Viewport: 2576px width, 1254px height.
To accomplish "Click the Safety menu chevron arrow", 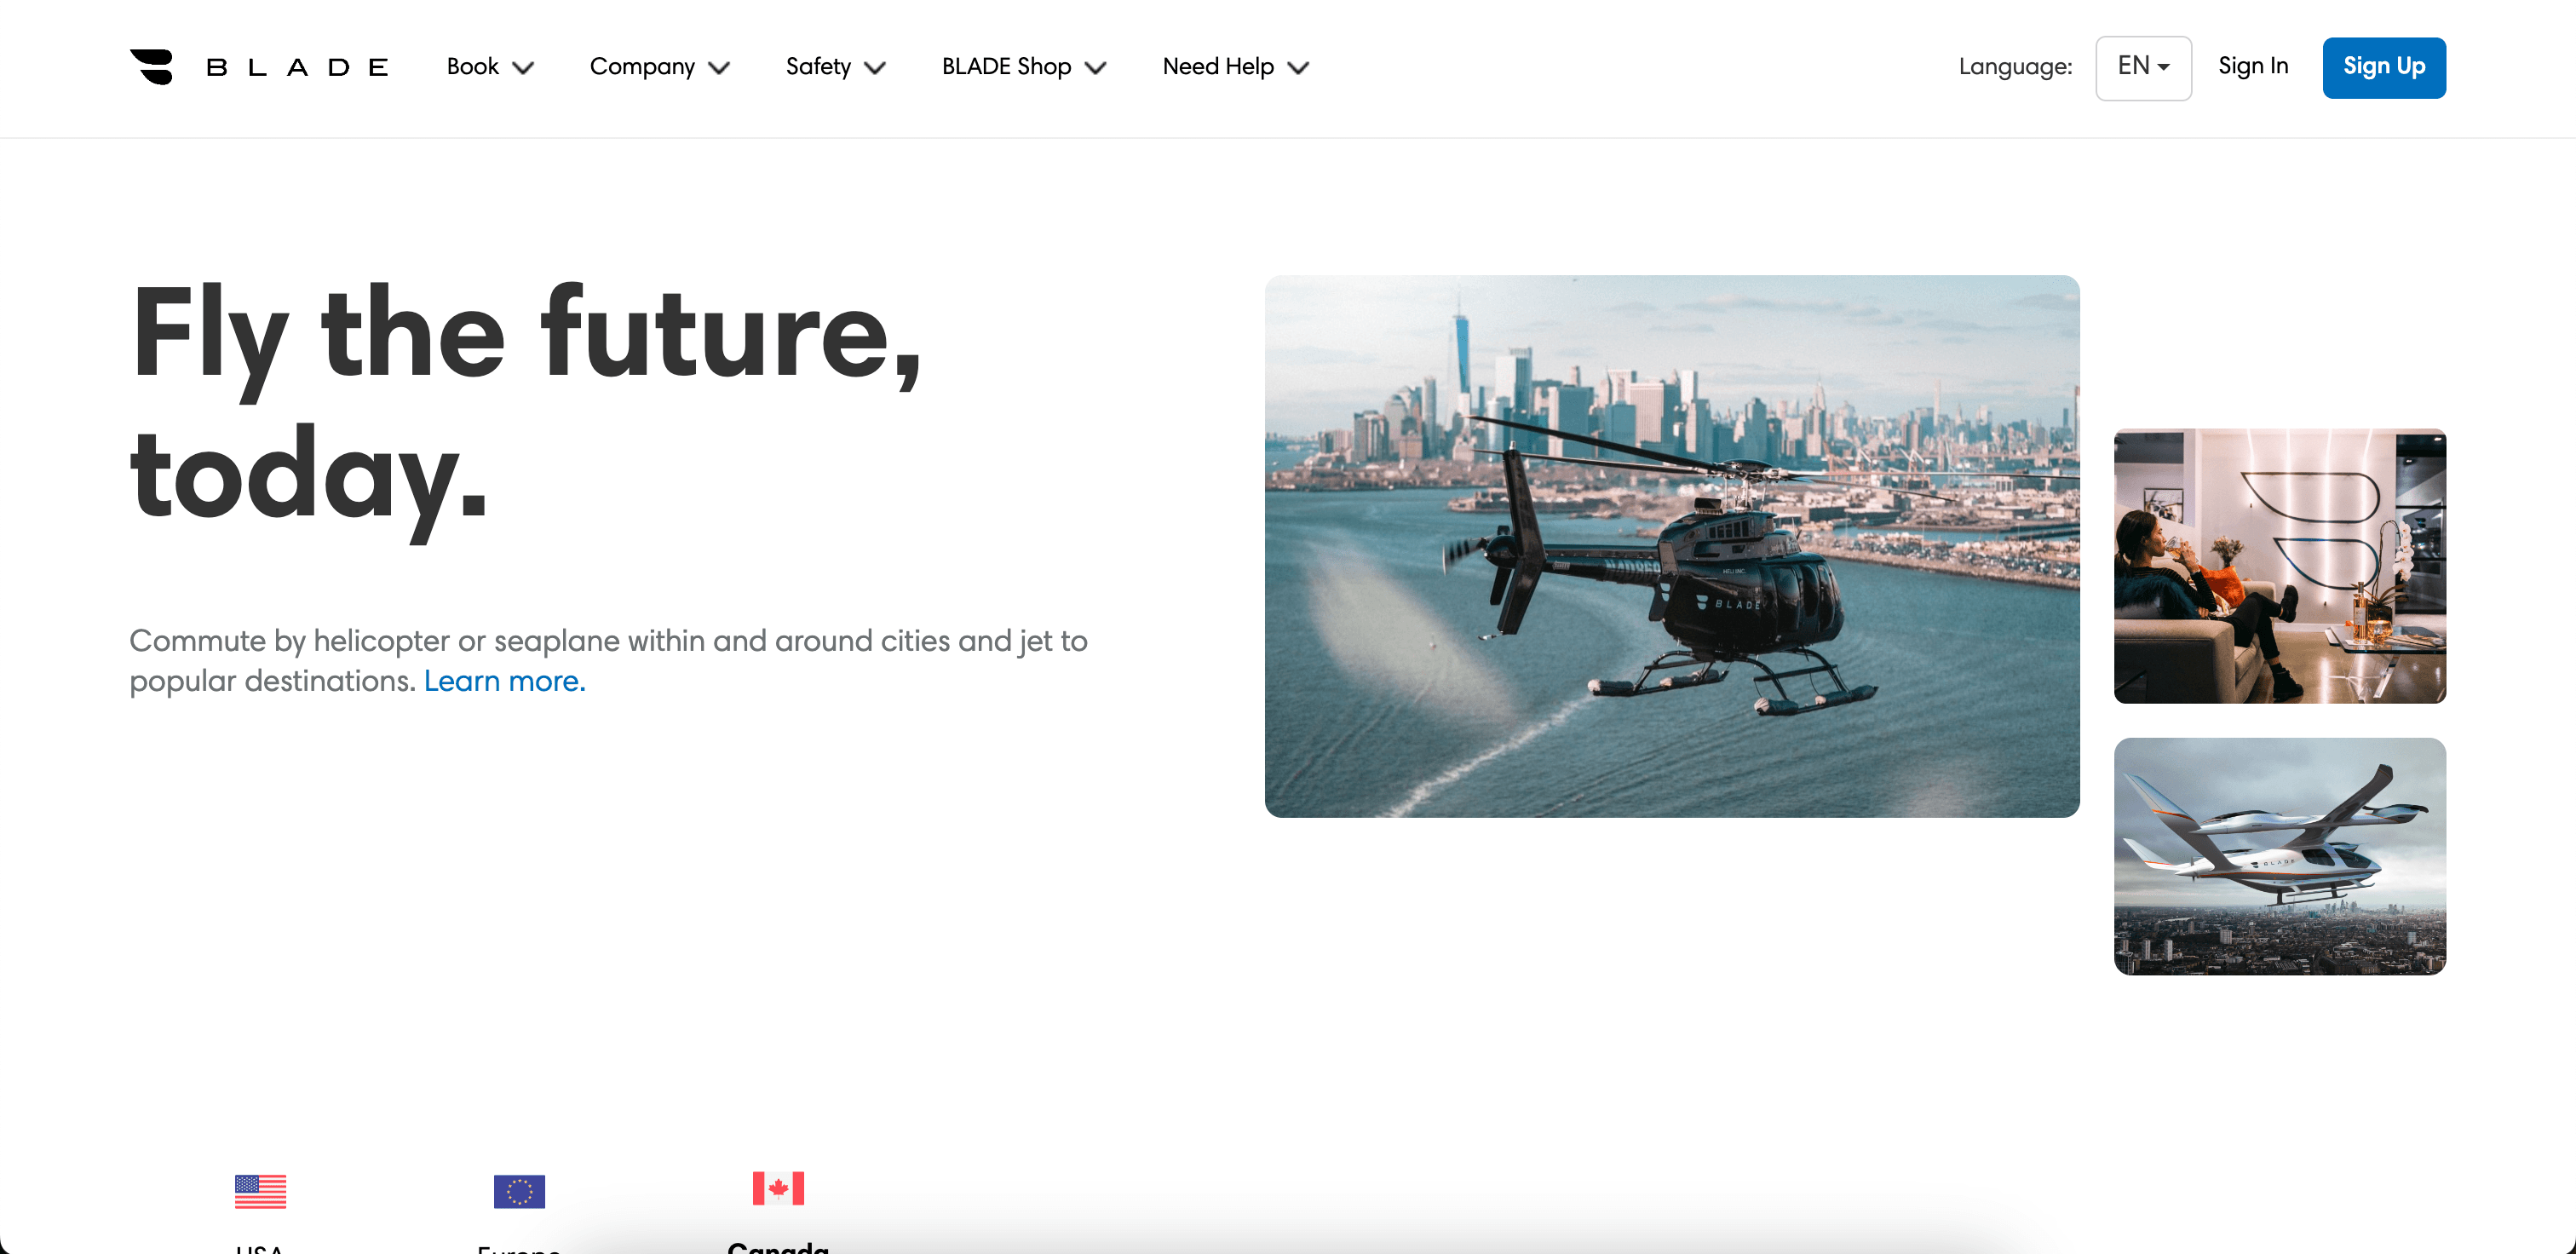I will click(x=875, y=68).
